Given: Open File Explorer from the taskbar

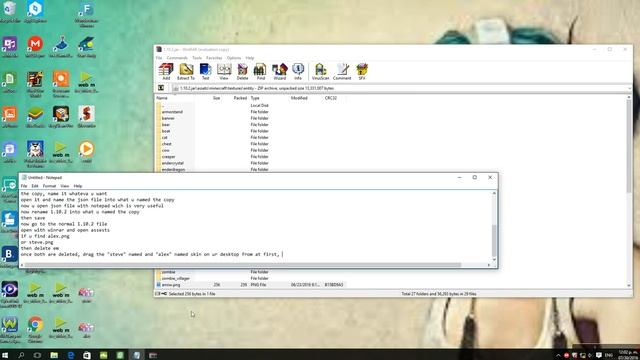Looking at the screenshot, I should tap(54, 355).
